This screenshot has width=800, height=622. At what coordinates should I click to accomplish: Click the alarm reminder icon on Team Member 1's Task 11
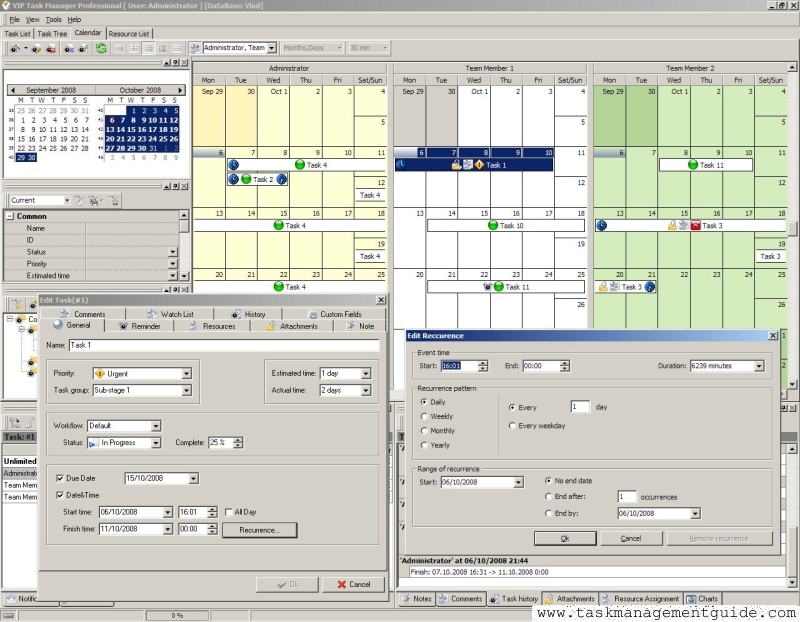click(487, 287)
